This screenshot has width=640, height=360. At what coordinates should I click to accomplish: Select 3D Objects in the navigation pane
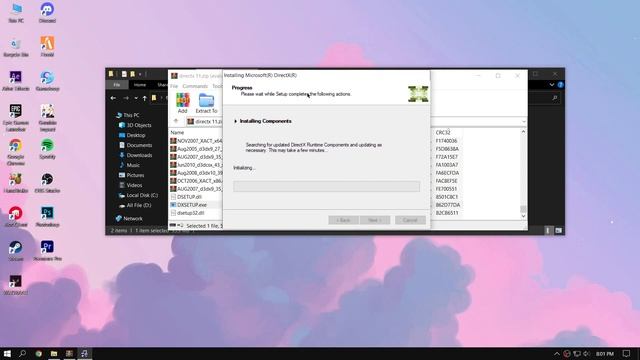click(x=135, y=125)
